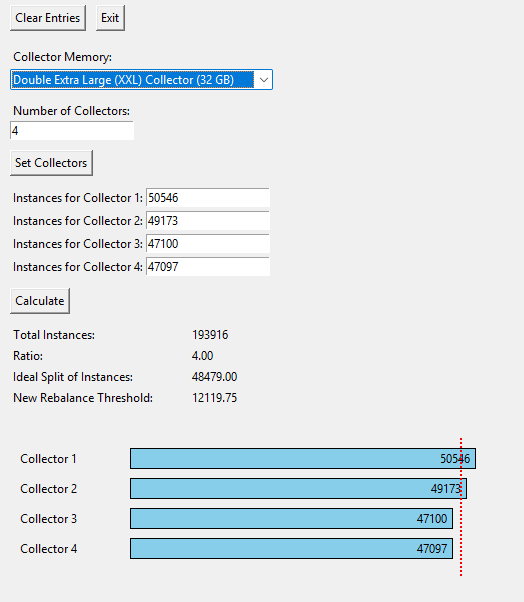
Task: Click the Calculate button
Action: pyautogui.click(x=40, y=301)
